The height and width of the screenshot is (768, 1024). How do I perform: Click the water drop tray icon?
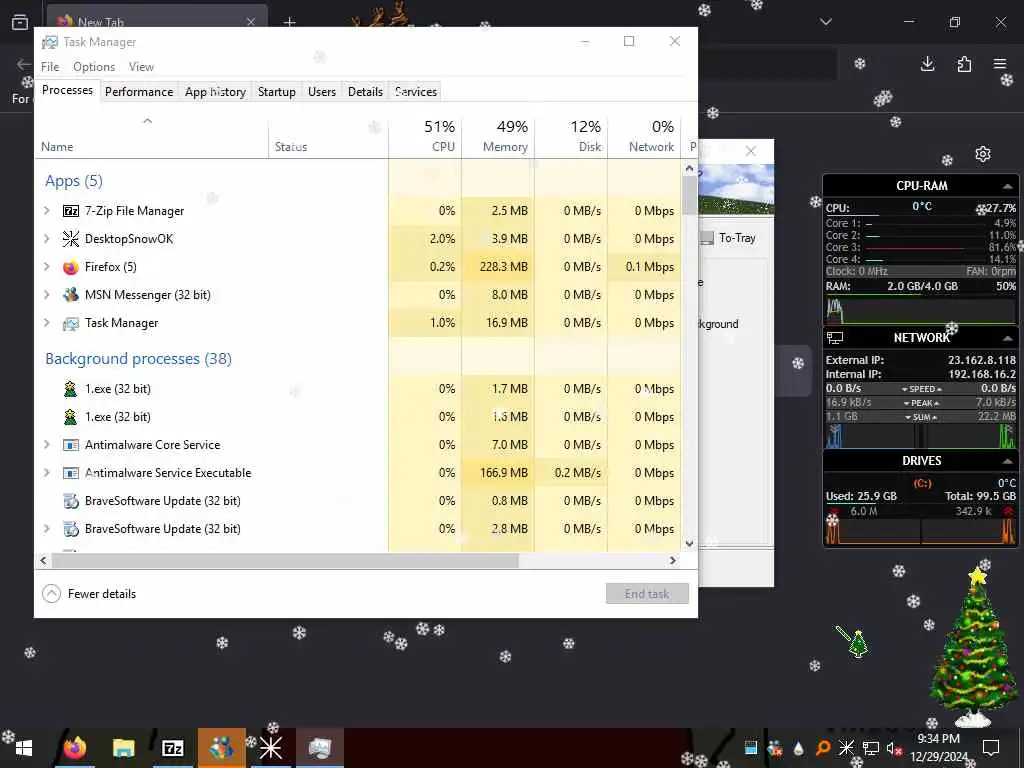point(799,748)
